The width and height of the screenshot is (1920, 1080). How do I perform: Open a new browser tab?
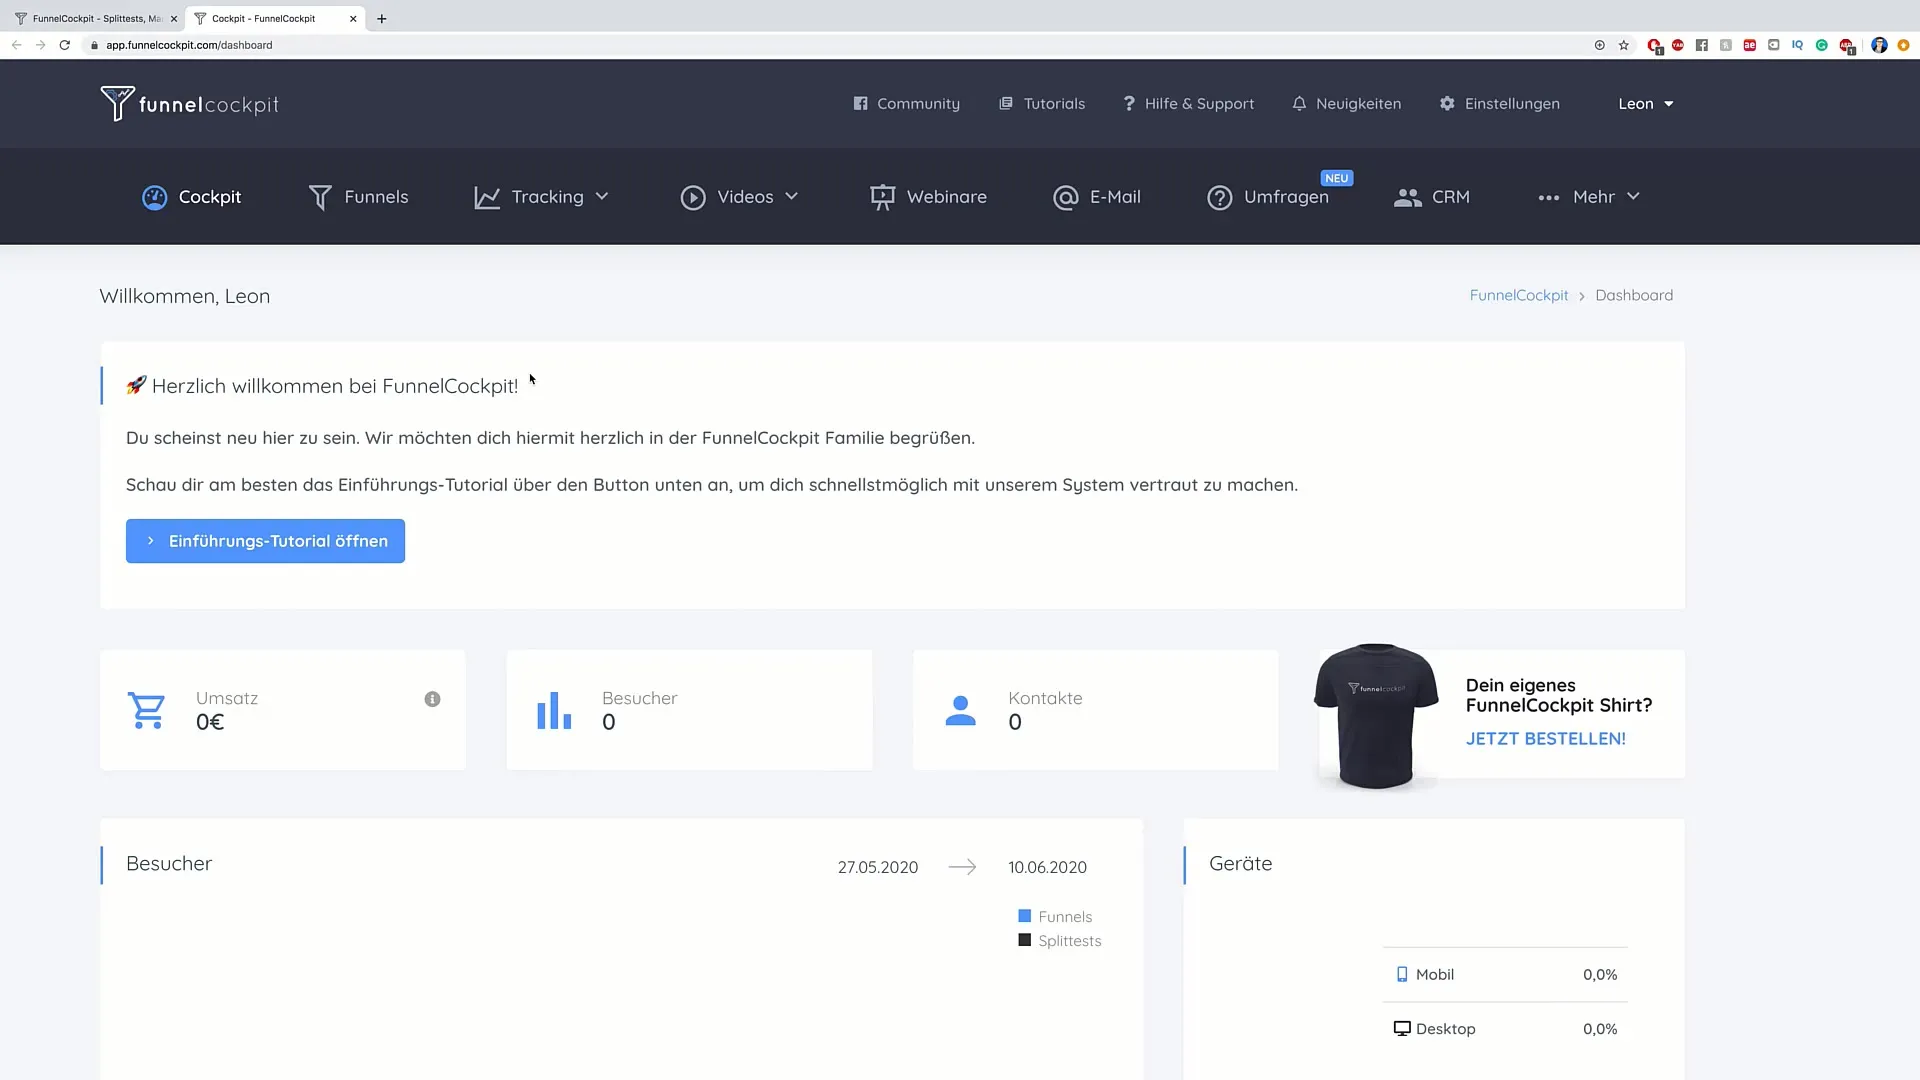click(x=382, y=18)
